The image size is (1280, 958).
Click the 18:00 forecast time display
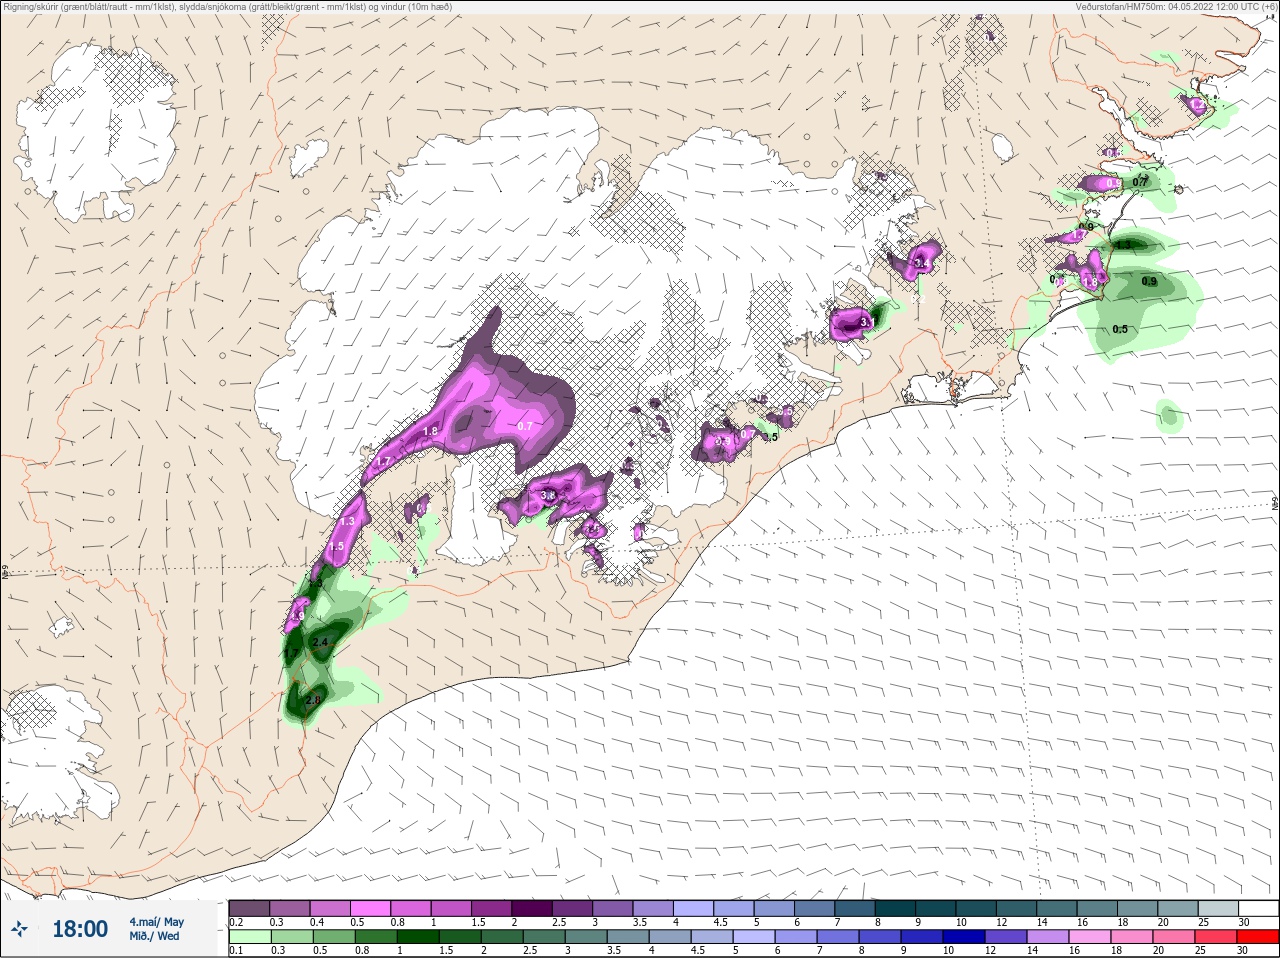tap(80, 929)
